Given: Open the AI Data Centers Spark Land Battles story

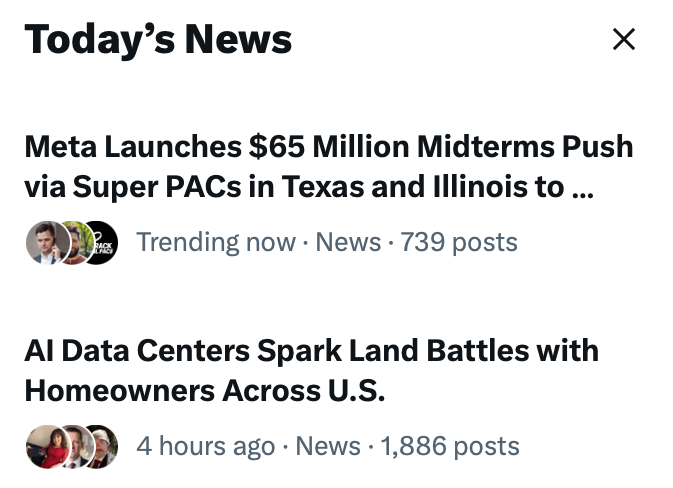Looking at the screenshot, I should pos(311,351).
